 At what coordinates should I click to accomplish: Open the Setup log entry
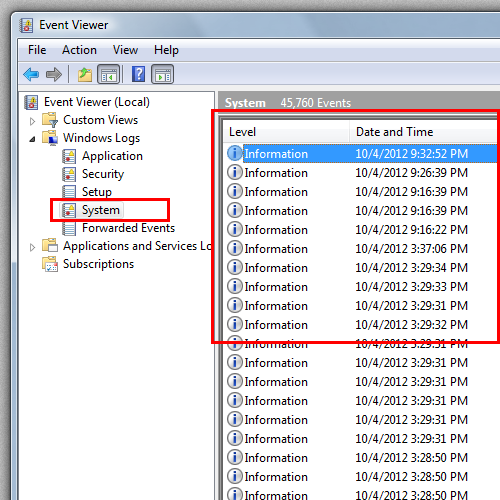pyautogui.click(x=97, y=192)
